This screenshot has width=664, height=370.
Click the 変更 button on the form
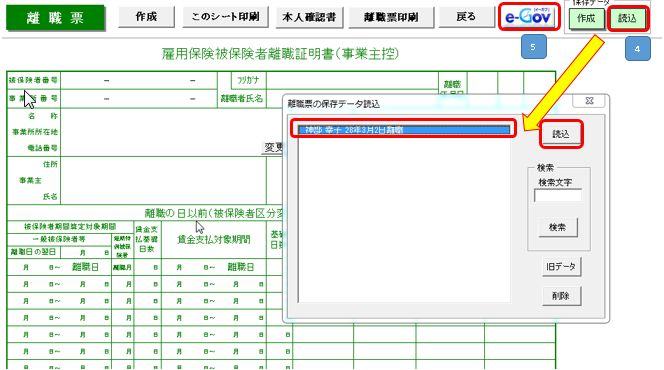click(273, 147)
